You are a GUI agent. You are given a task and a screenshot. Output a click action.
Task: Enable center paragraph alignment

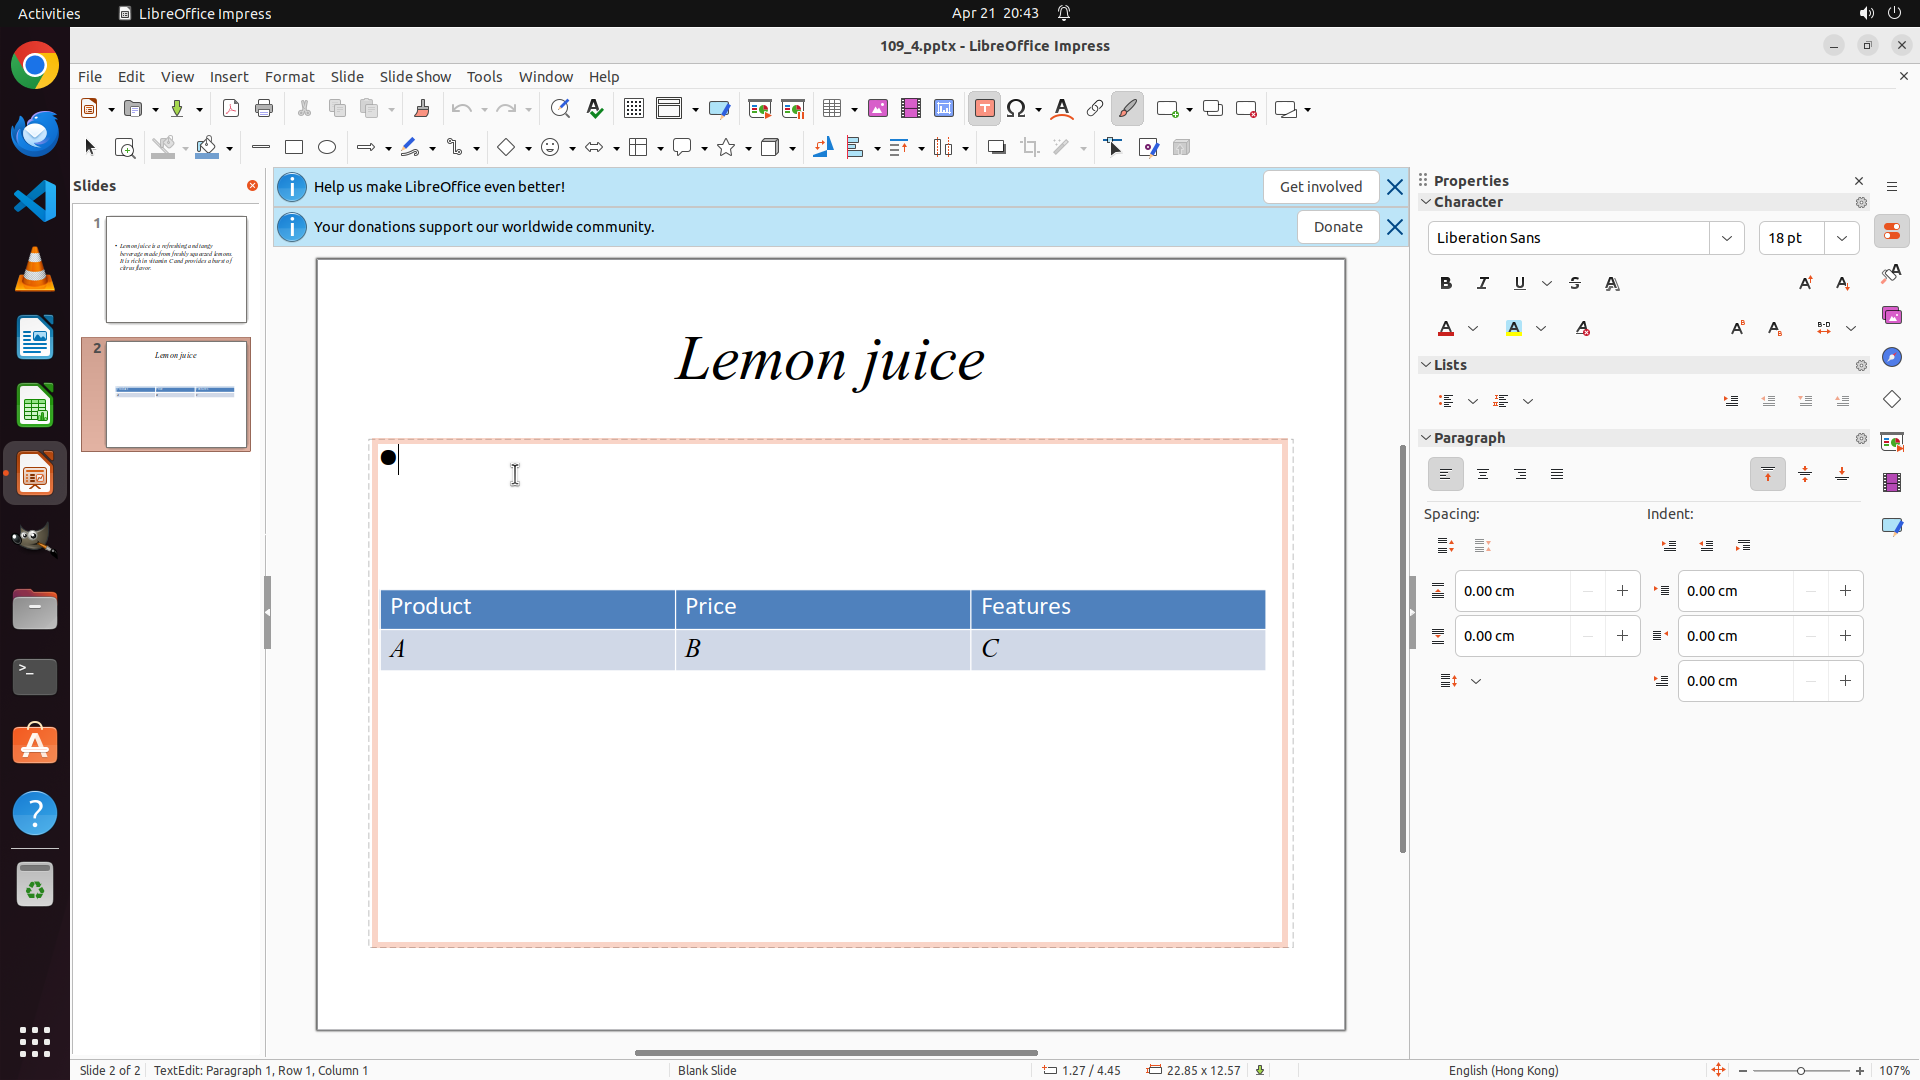tap(1483, 475)
